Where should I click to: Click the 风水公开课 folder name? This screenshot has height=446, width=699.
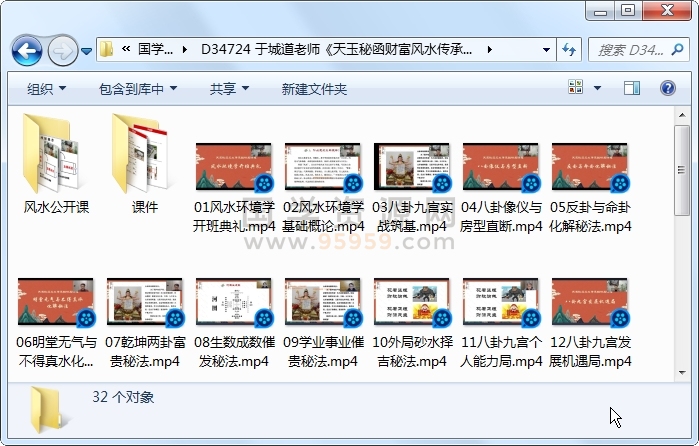click(56, 207)
